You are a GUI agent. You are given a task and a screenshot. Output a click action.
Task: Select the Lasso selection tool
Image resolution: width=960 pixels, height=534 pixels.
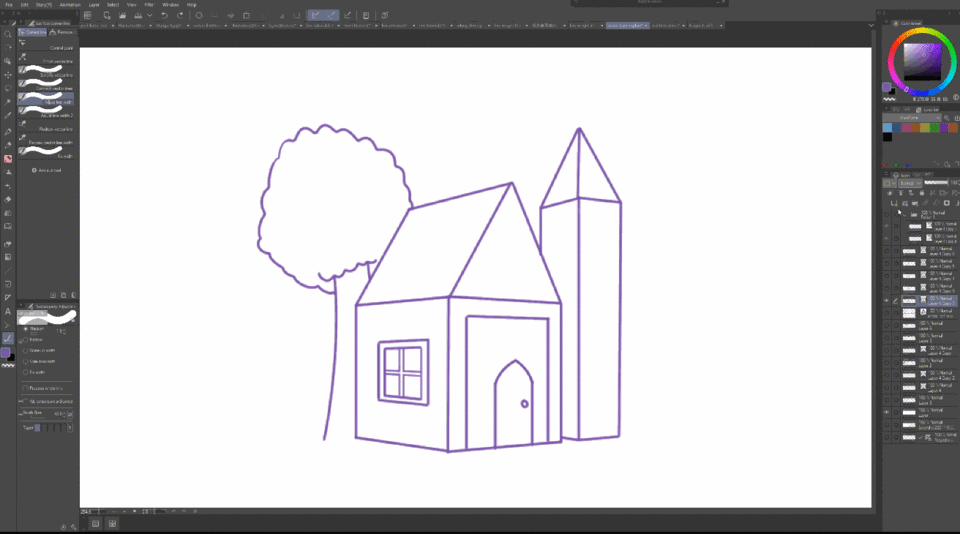coord(8,88)
